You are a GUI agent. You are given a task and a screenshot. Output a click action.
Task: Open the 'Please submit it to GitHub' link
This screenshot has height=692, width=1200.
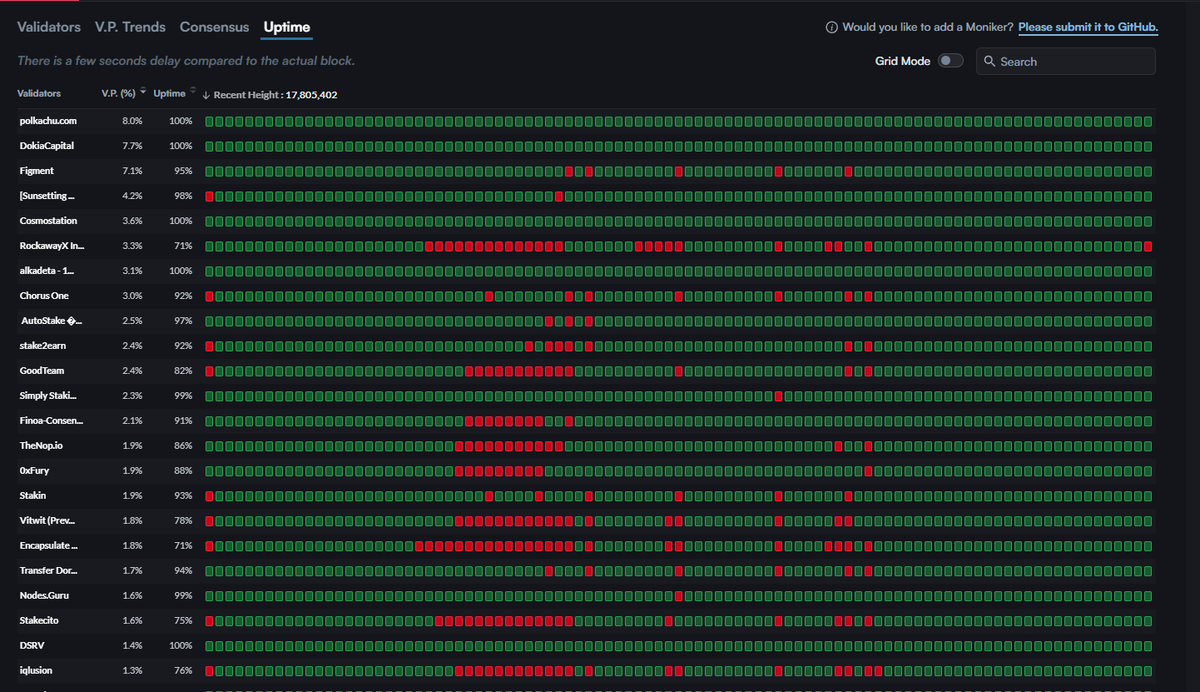1088,27
